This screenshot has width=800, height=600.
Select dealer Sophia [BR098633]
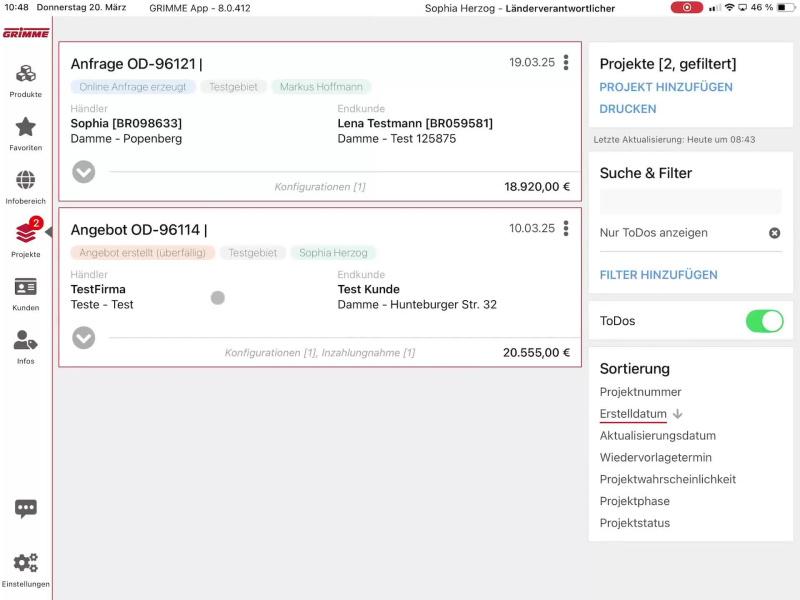[x=126, y=123]
